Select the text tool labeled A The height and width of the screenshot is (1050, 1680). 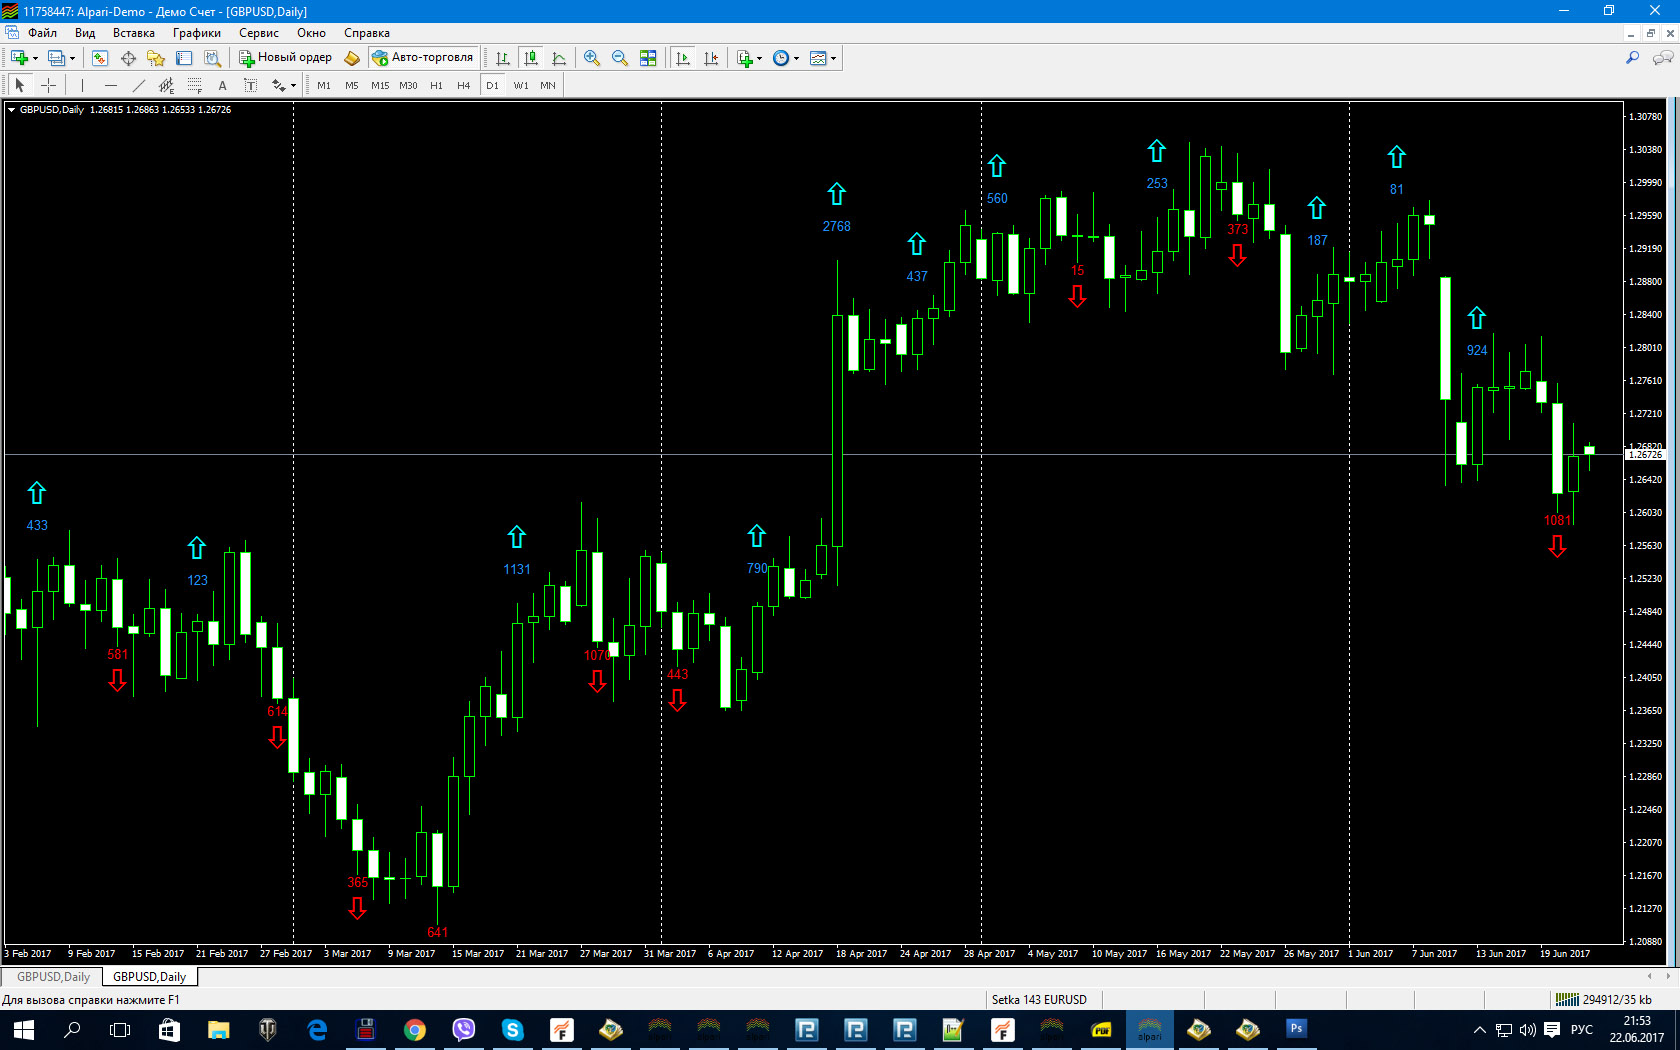coord(222,85)
